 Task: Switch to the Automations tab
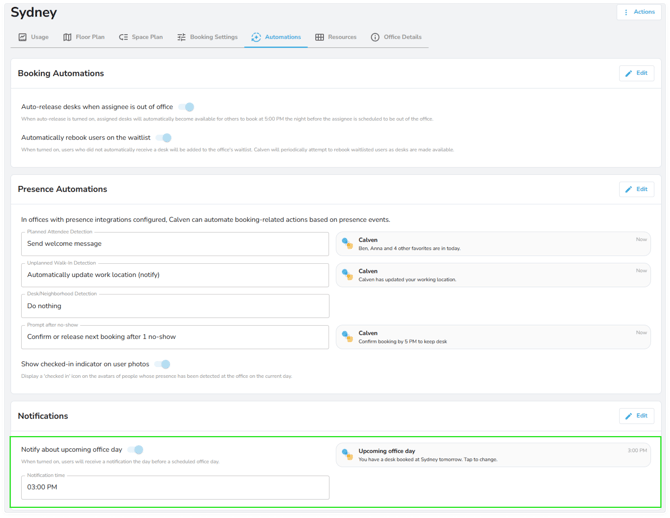pos(276,37)
